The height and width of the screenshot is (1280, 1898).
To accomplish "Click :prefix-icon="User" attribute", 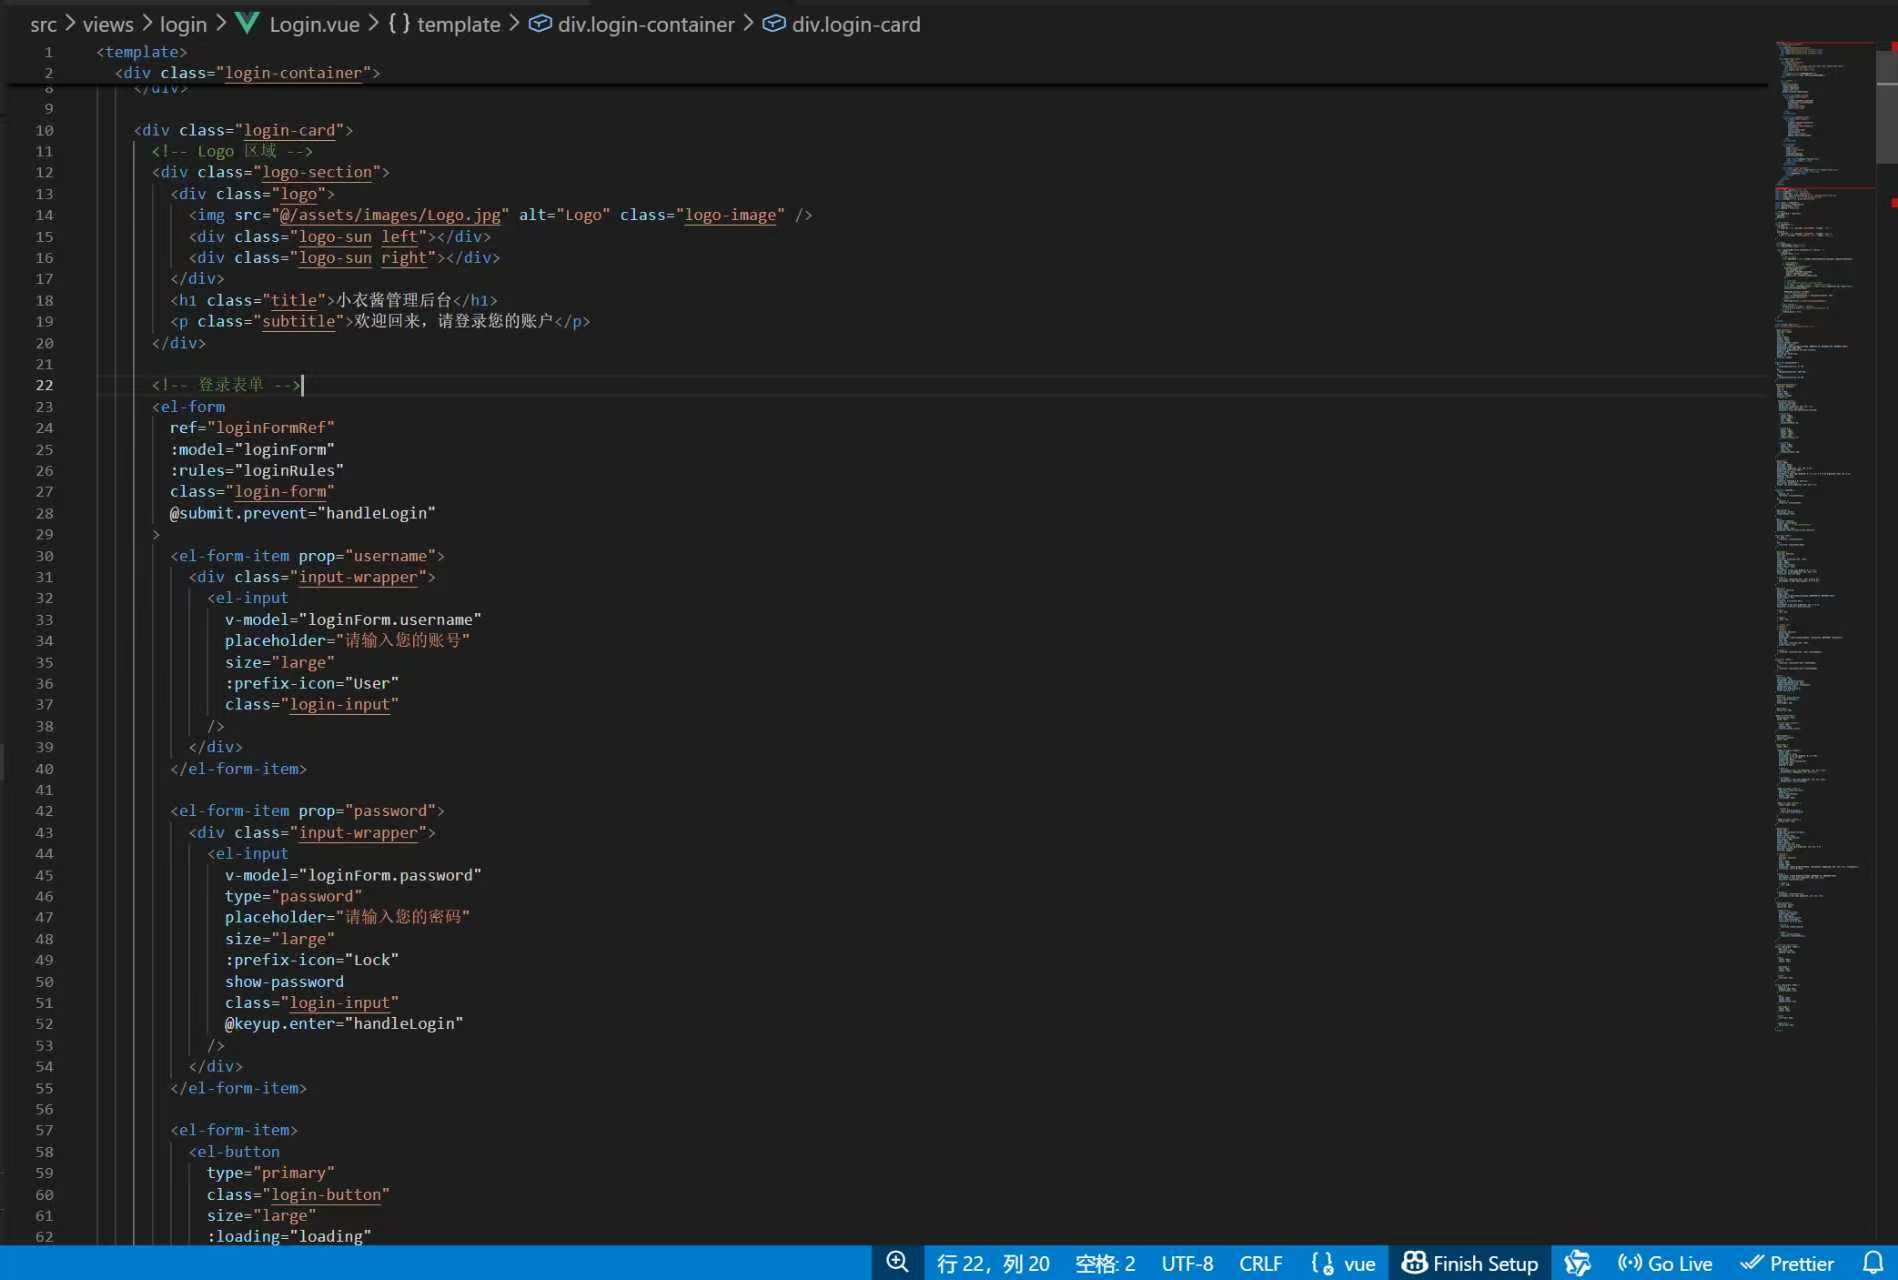I will [x=311, y=684].
